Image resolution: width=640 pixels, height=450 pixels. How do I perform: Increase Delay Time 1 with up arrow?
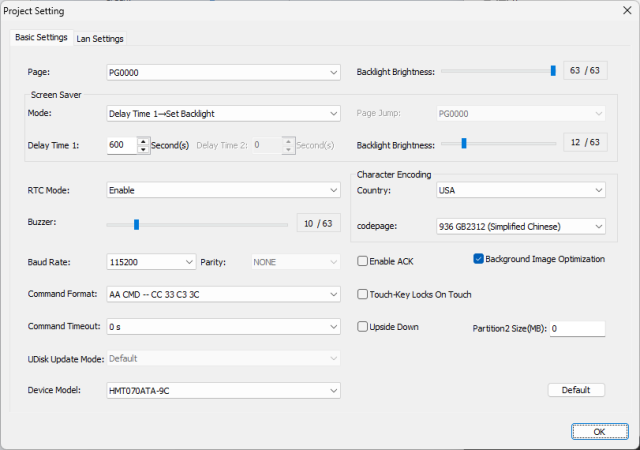[x=144, y=141]
